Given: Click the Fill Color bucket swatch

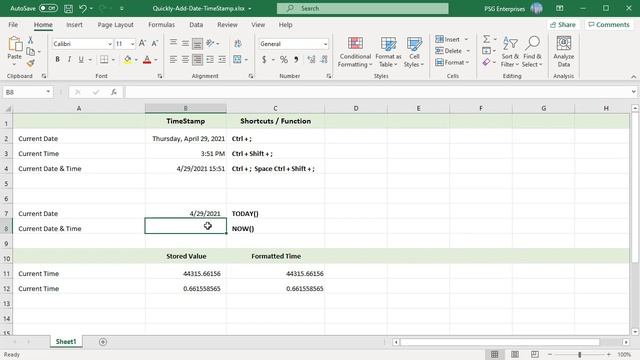Looking at the screenshot, I should click(128, 60).
